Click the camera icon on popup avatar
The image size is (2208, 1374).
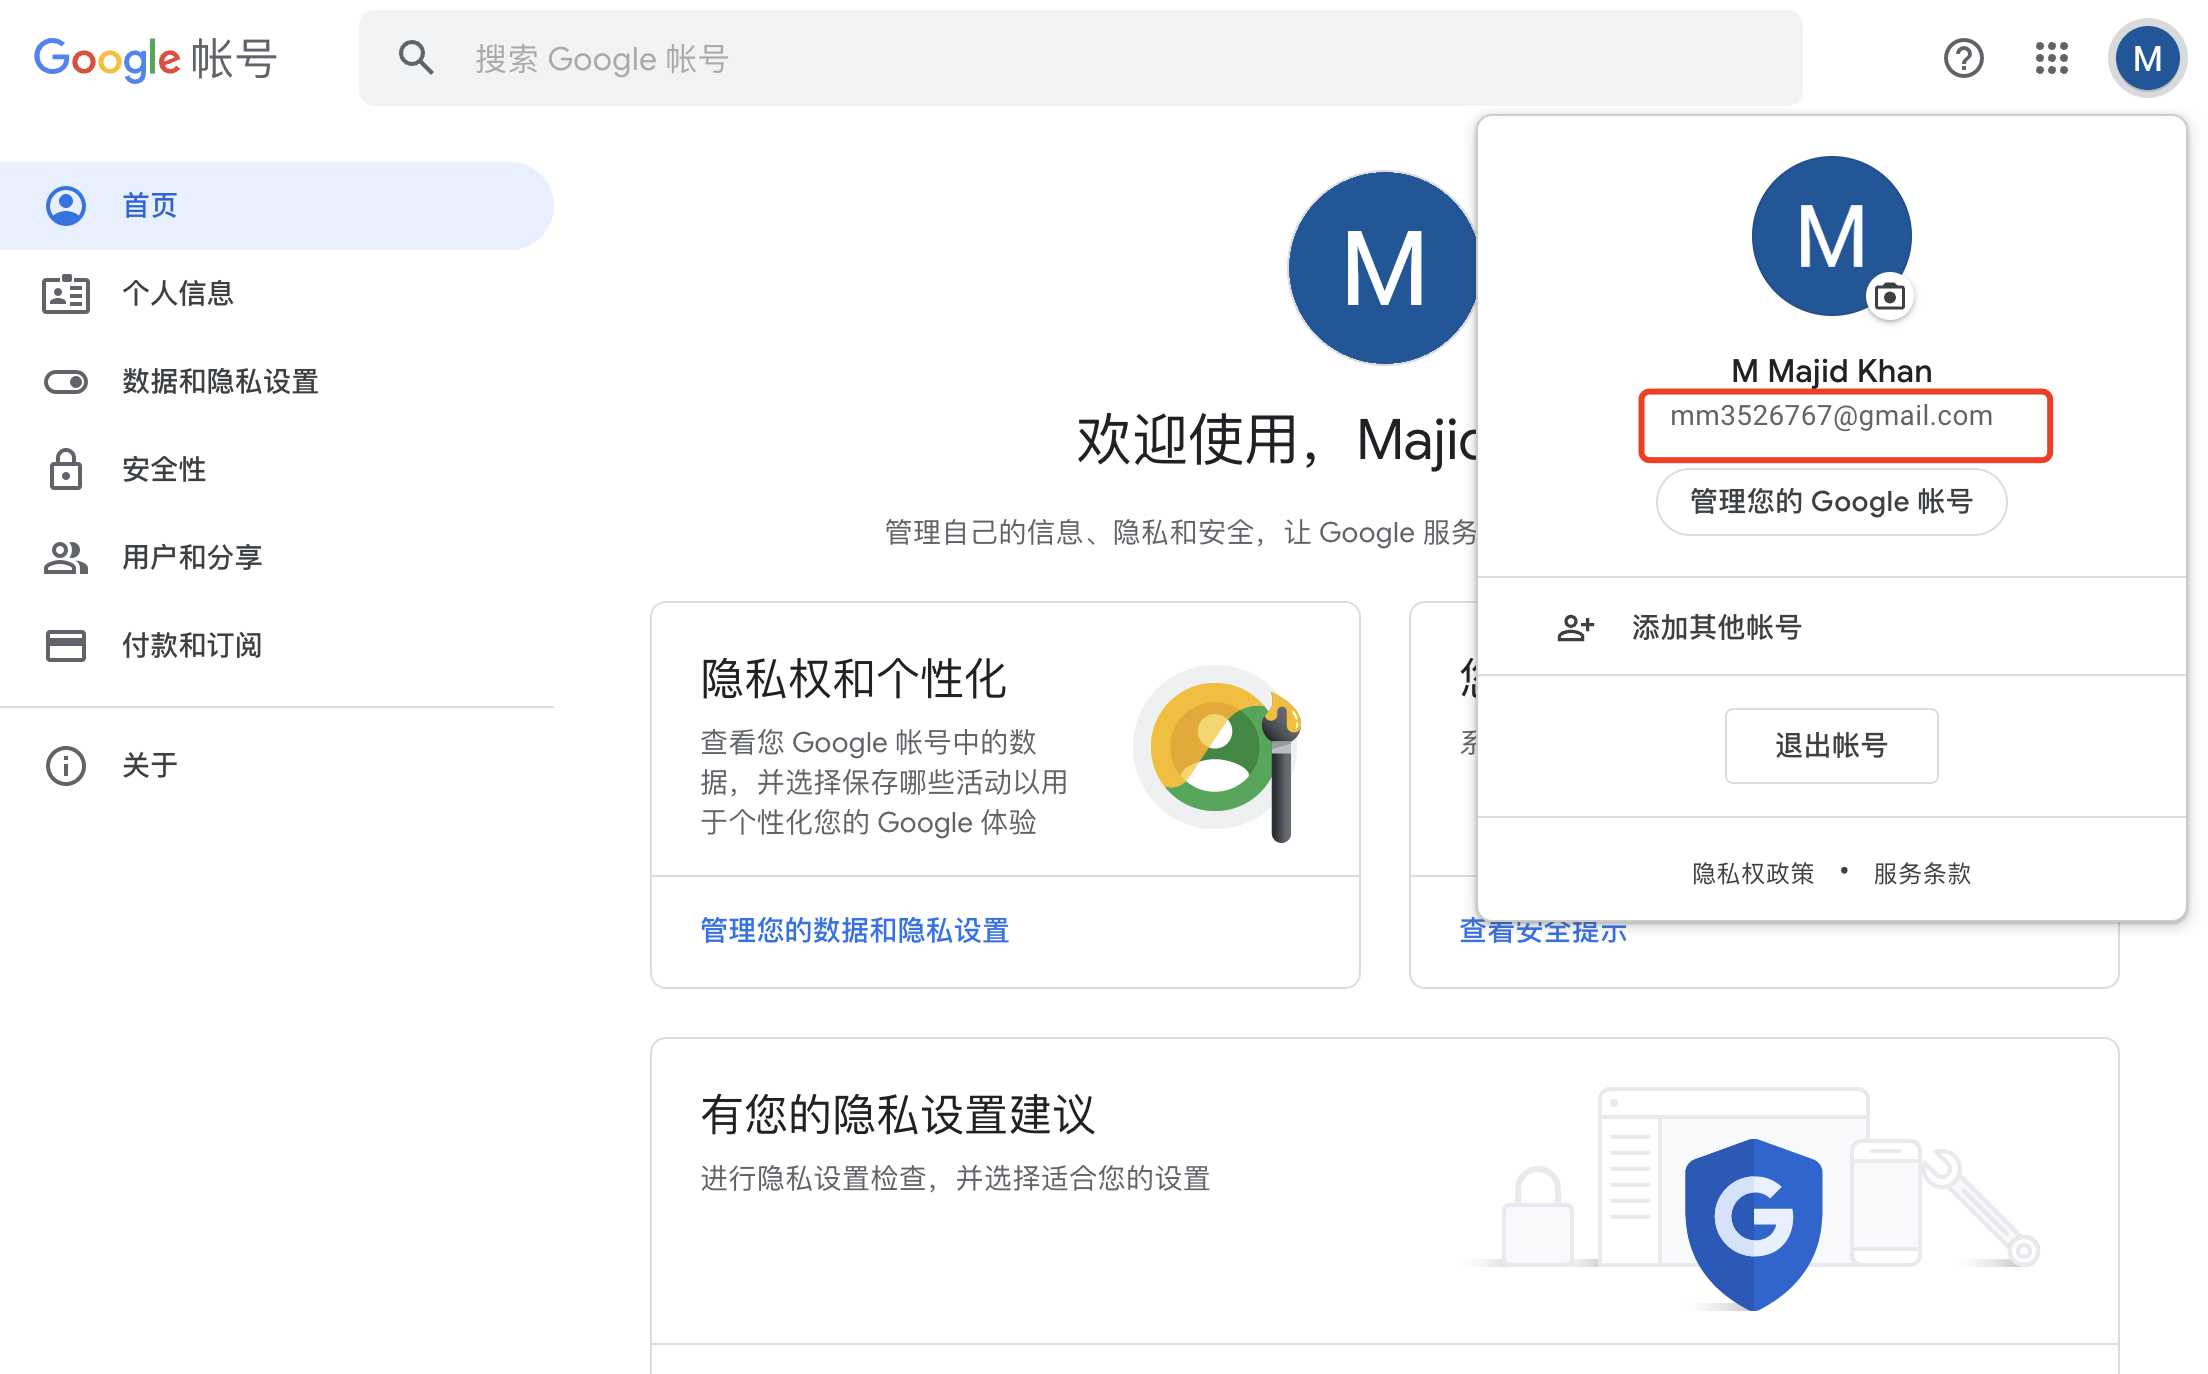click(1889, 296)
